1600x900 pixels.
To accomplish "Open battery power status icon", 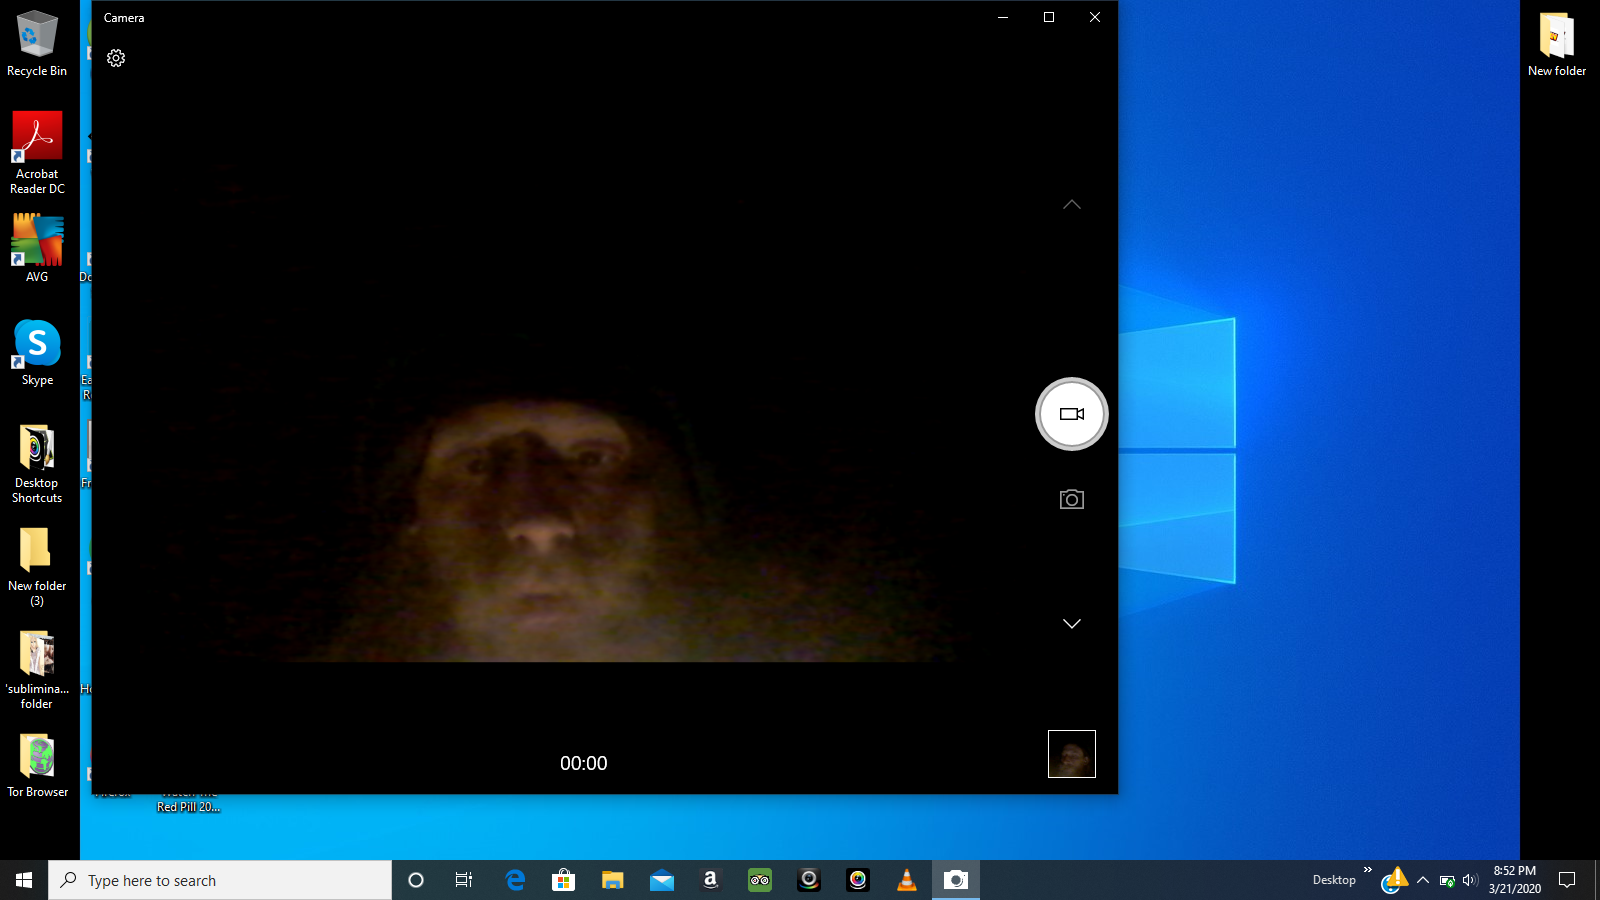I will click(1447, 881).
